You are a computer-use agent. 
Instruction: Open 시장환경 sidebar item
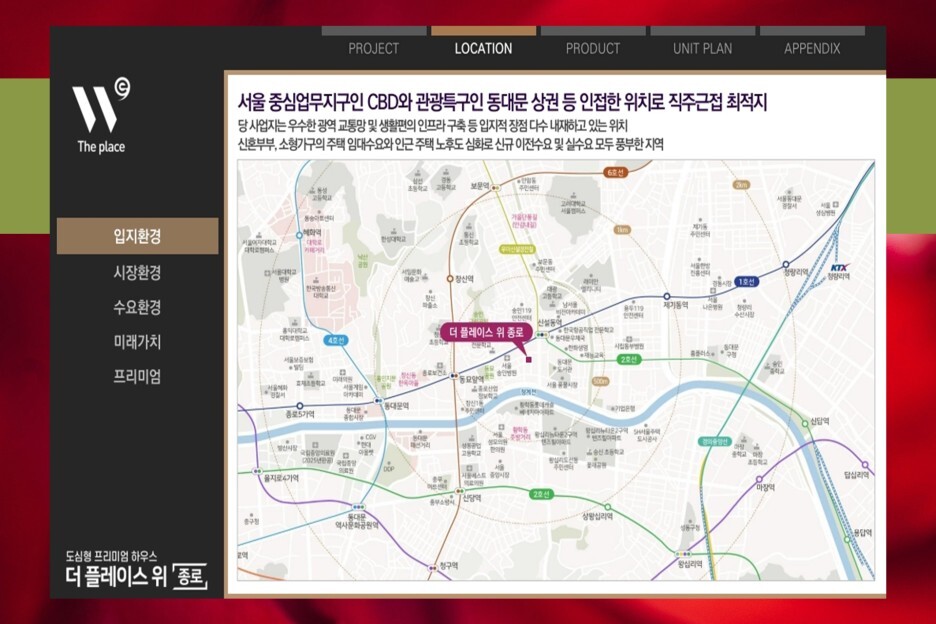point(137,272)
